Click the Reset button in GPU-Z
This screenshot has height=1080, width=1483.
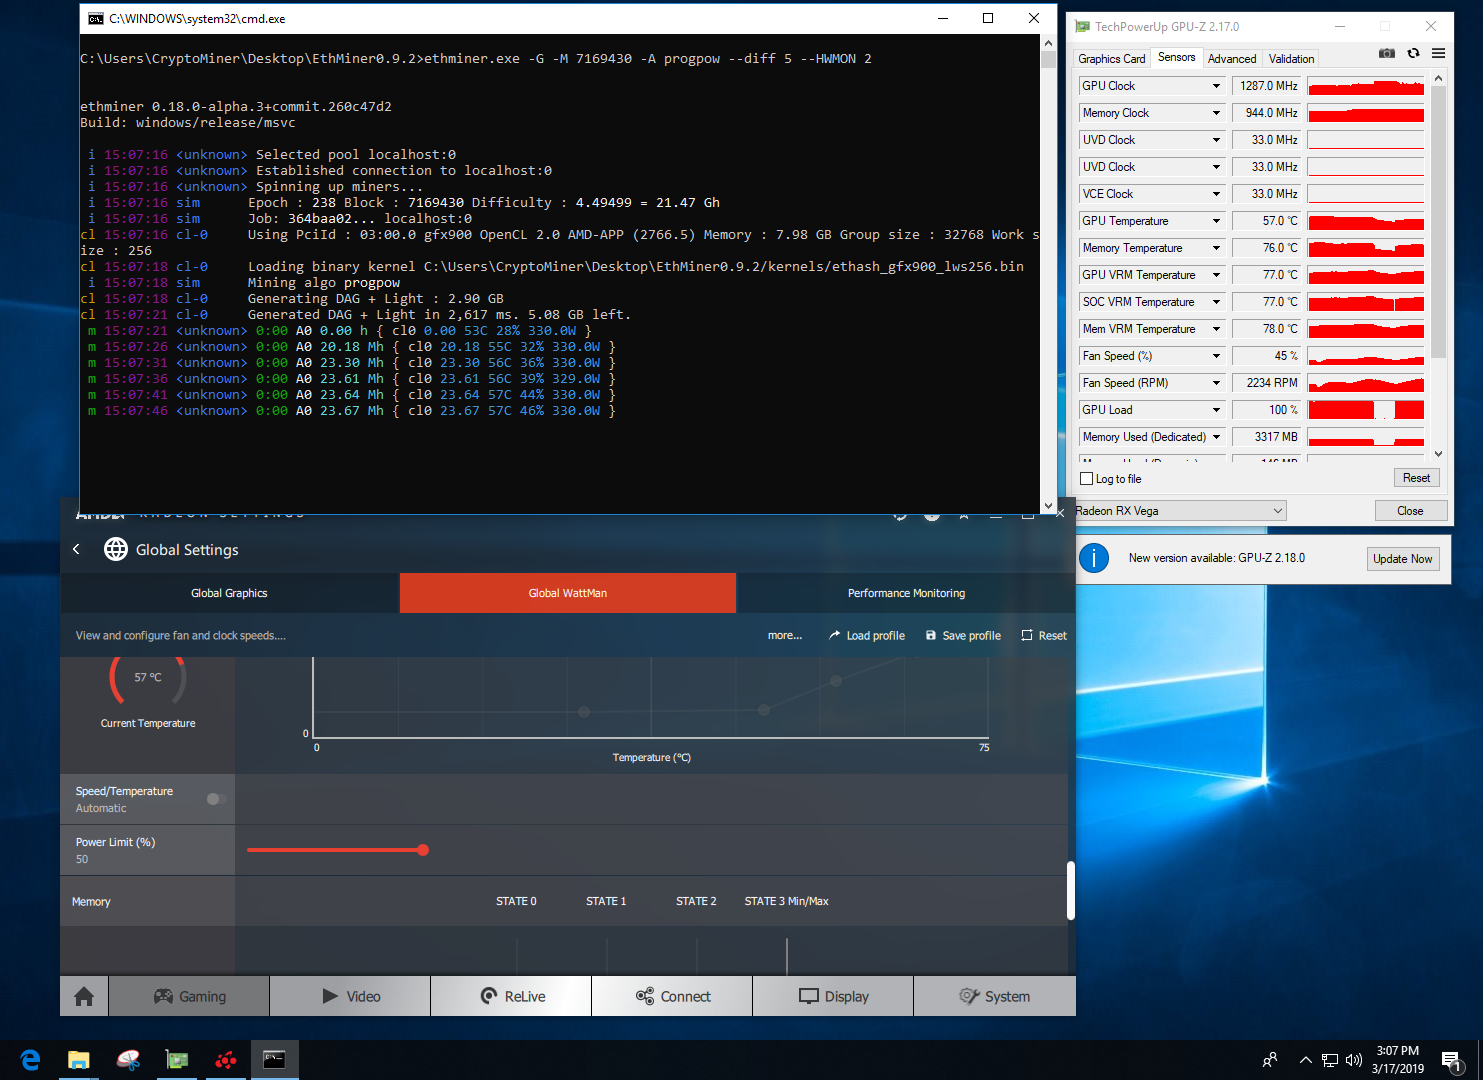[1416, 478]
